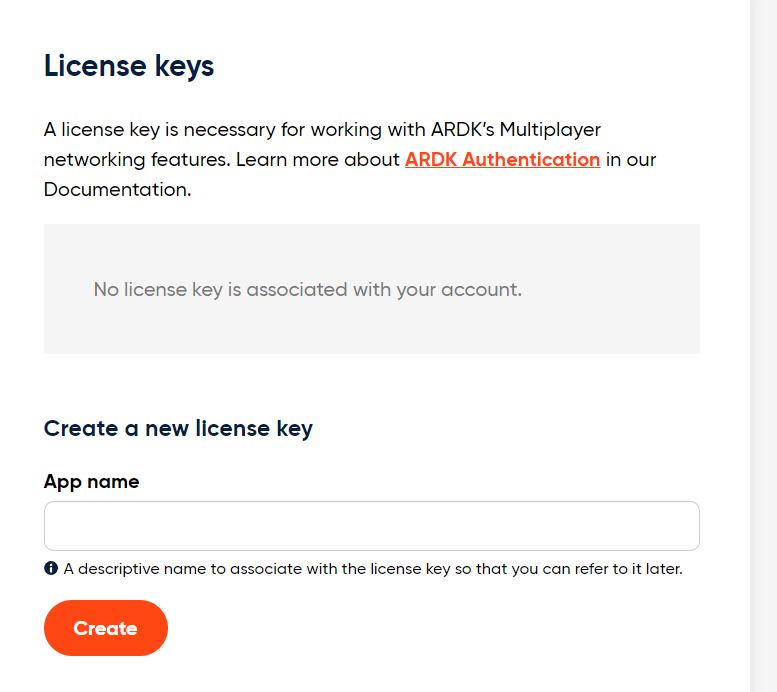The height and width of the screenshot is (692, 777).
Task: Click 'in our' text after the orange link
Action: coord(631,160)
